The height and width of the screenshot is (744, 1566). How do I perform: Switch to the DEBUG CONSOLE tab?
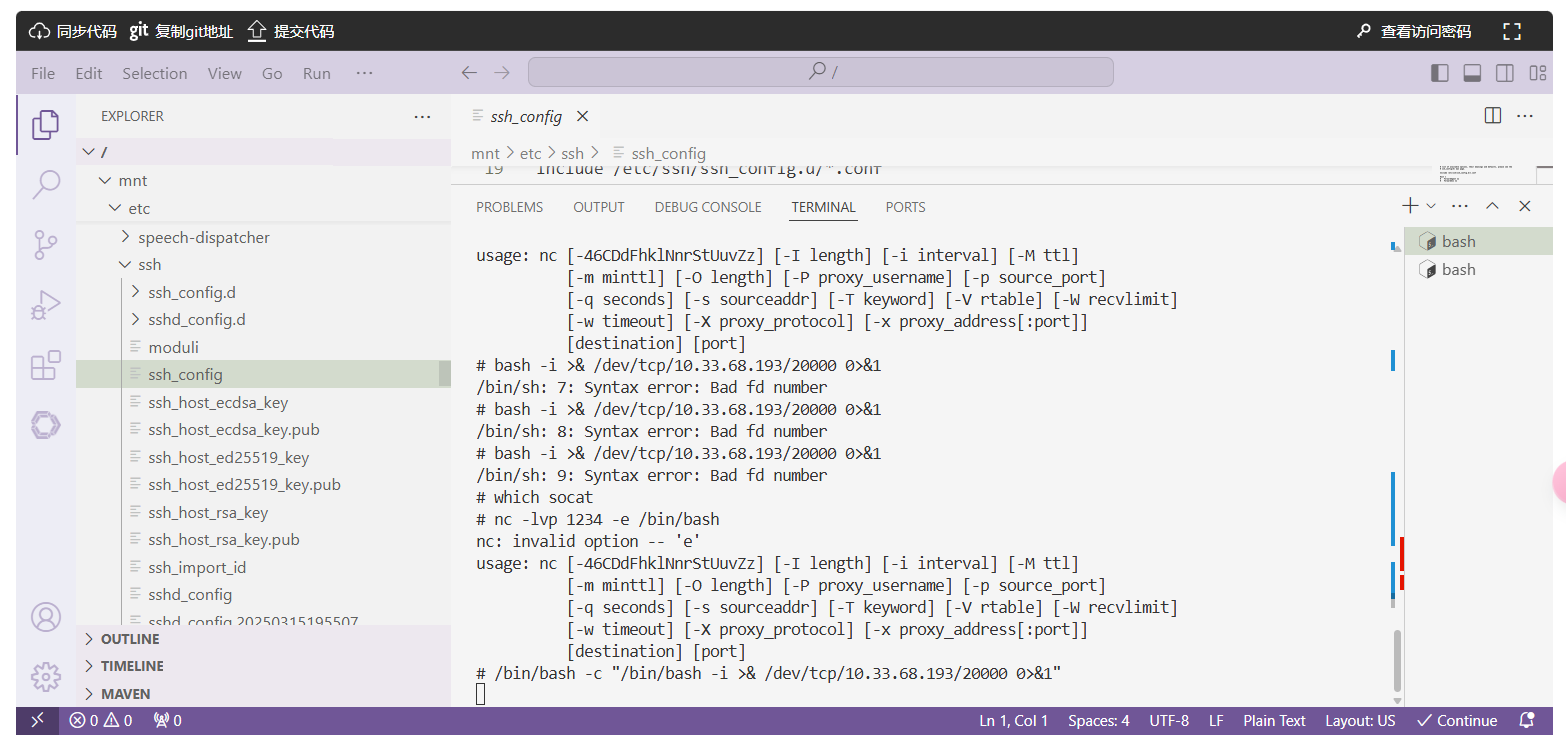[708, 207]
